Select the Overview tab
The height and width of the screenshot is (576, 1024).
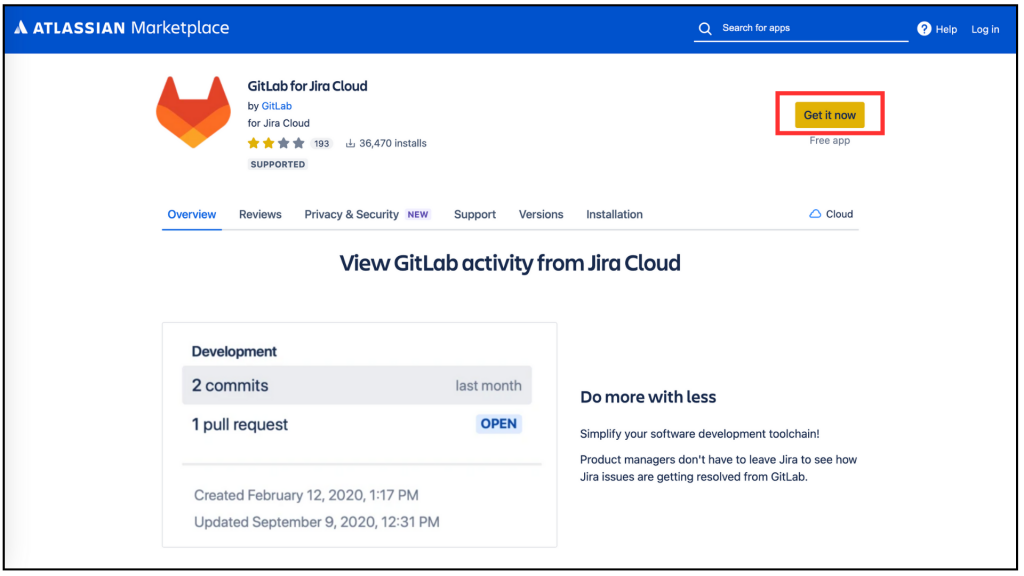pos(191,214)
